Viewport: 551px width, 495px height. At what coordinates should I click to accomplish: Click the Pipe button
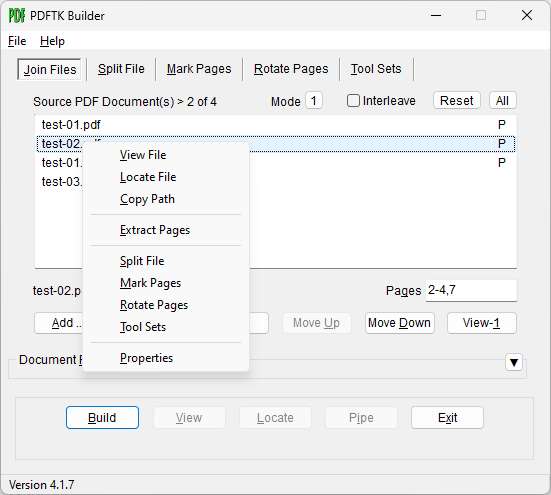pos(361,418)
